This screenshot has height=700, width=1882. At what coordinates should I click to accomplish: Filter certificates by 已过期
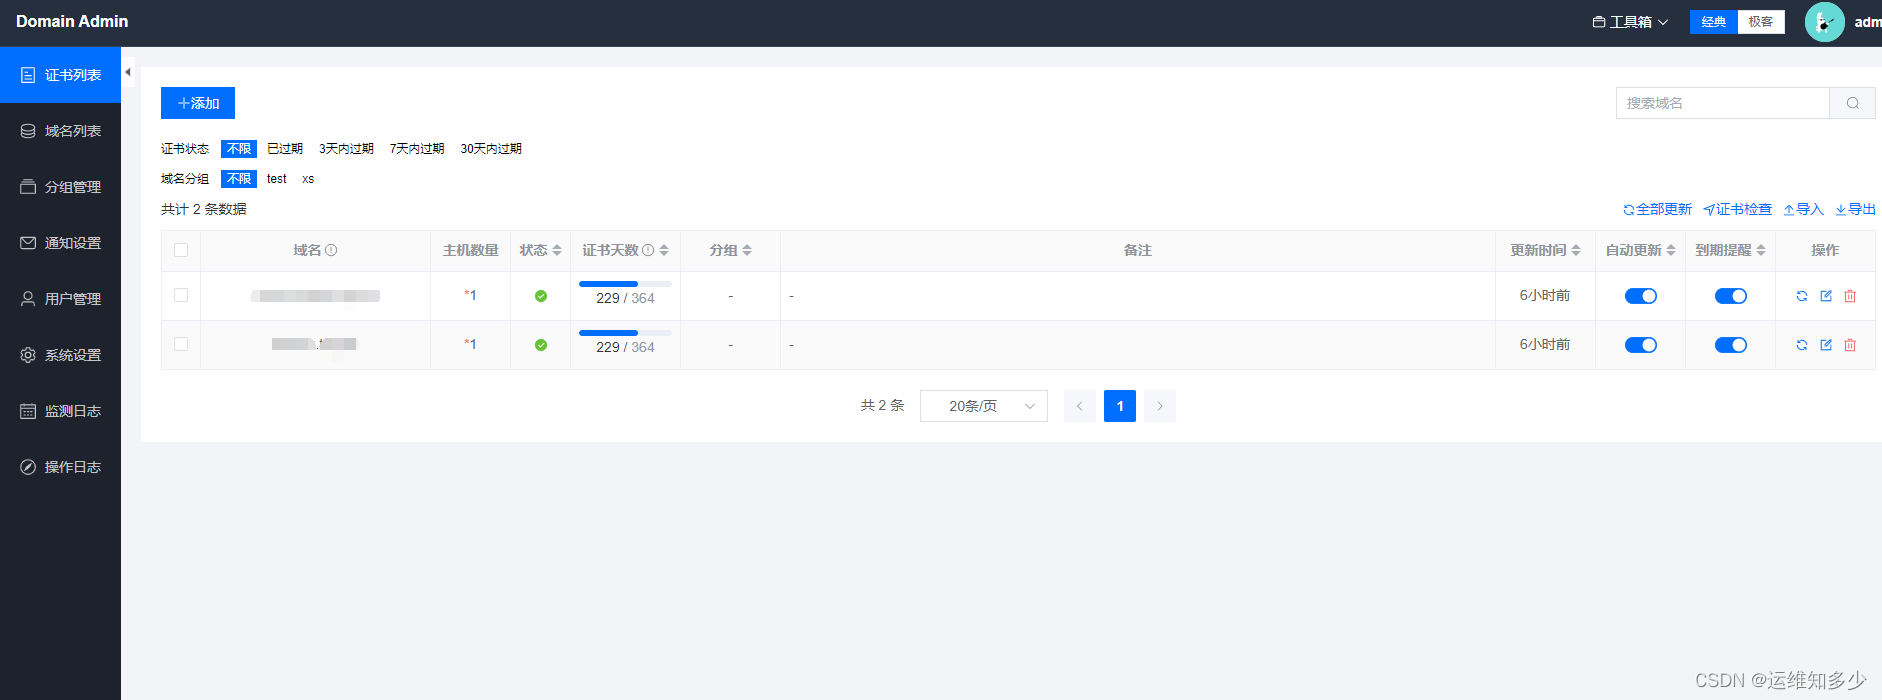(285, 149)
